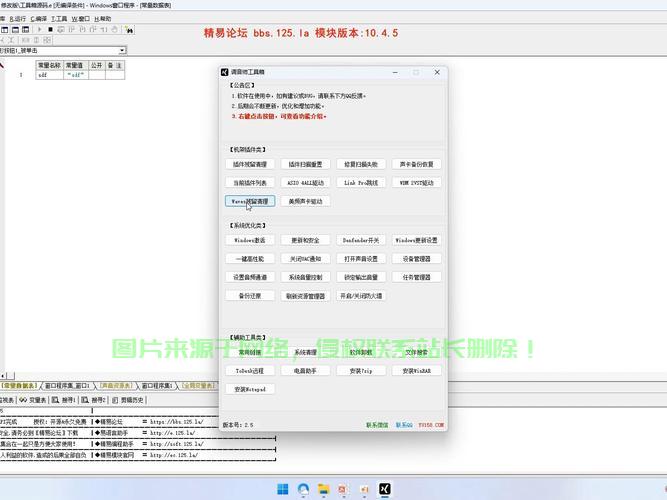Click the black K app icon on taskbar

(385, 489)
